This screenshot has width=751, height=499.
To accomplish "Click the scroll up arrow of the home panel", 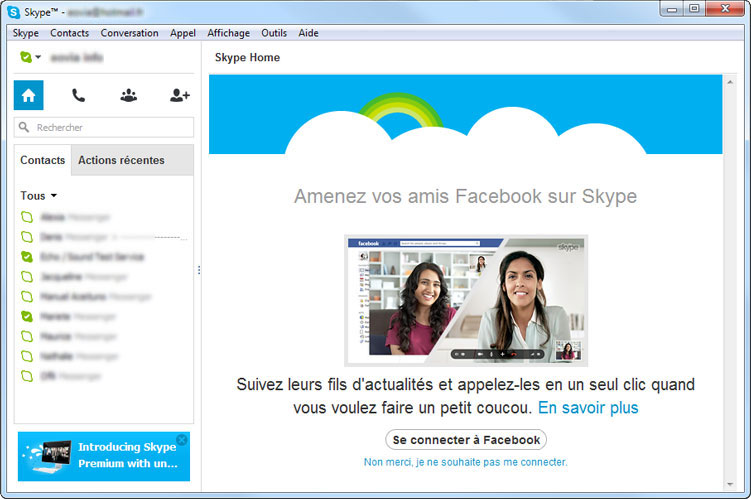I will pos(730,82).
